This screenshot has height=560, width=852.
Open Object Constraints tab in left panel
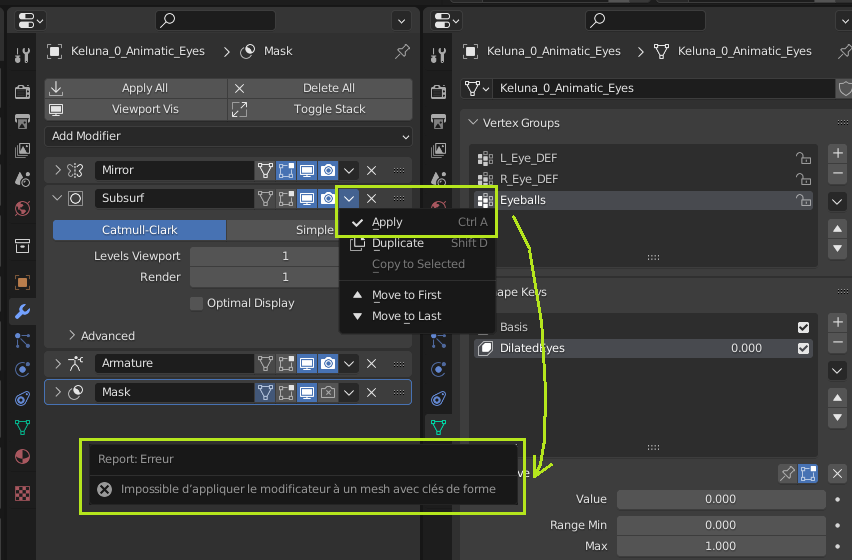pos(22,399)
